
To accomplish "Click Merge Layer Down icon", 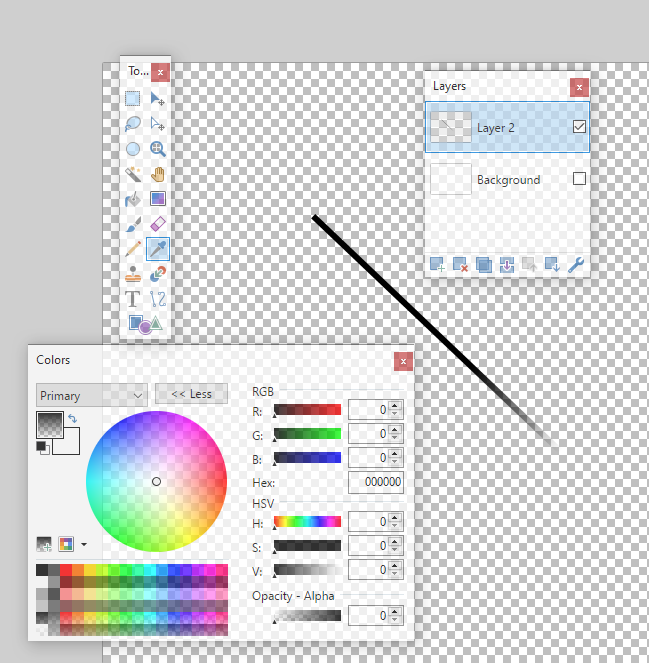I will pyautogui.click(x=507, y=265).
